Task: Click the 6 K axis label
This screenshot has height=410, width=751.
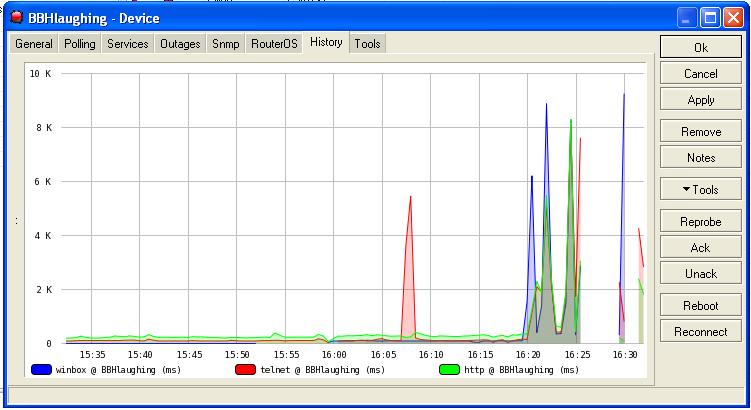Action: [x=43, y=182]
